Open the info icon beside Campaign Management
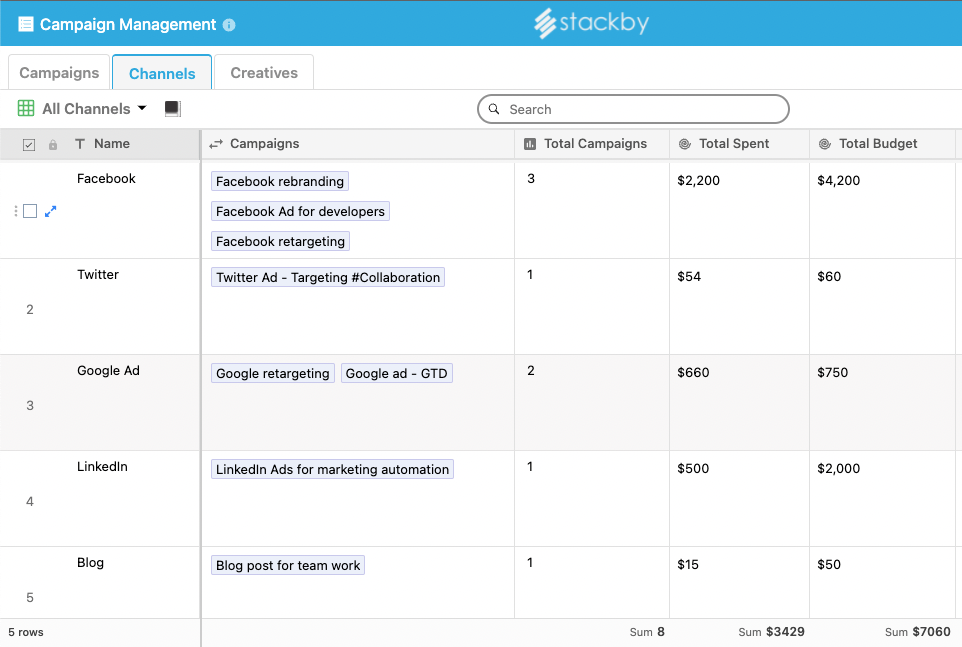The height and width of the screenshot is (647, 962). 229,25
